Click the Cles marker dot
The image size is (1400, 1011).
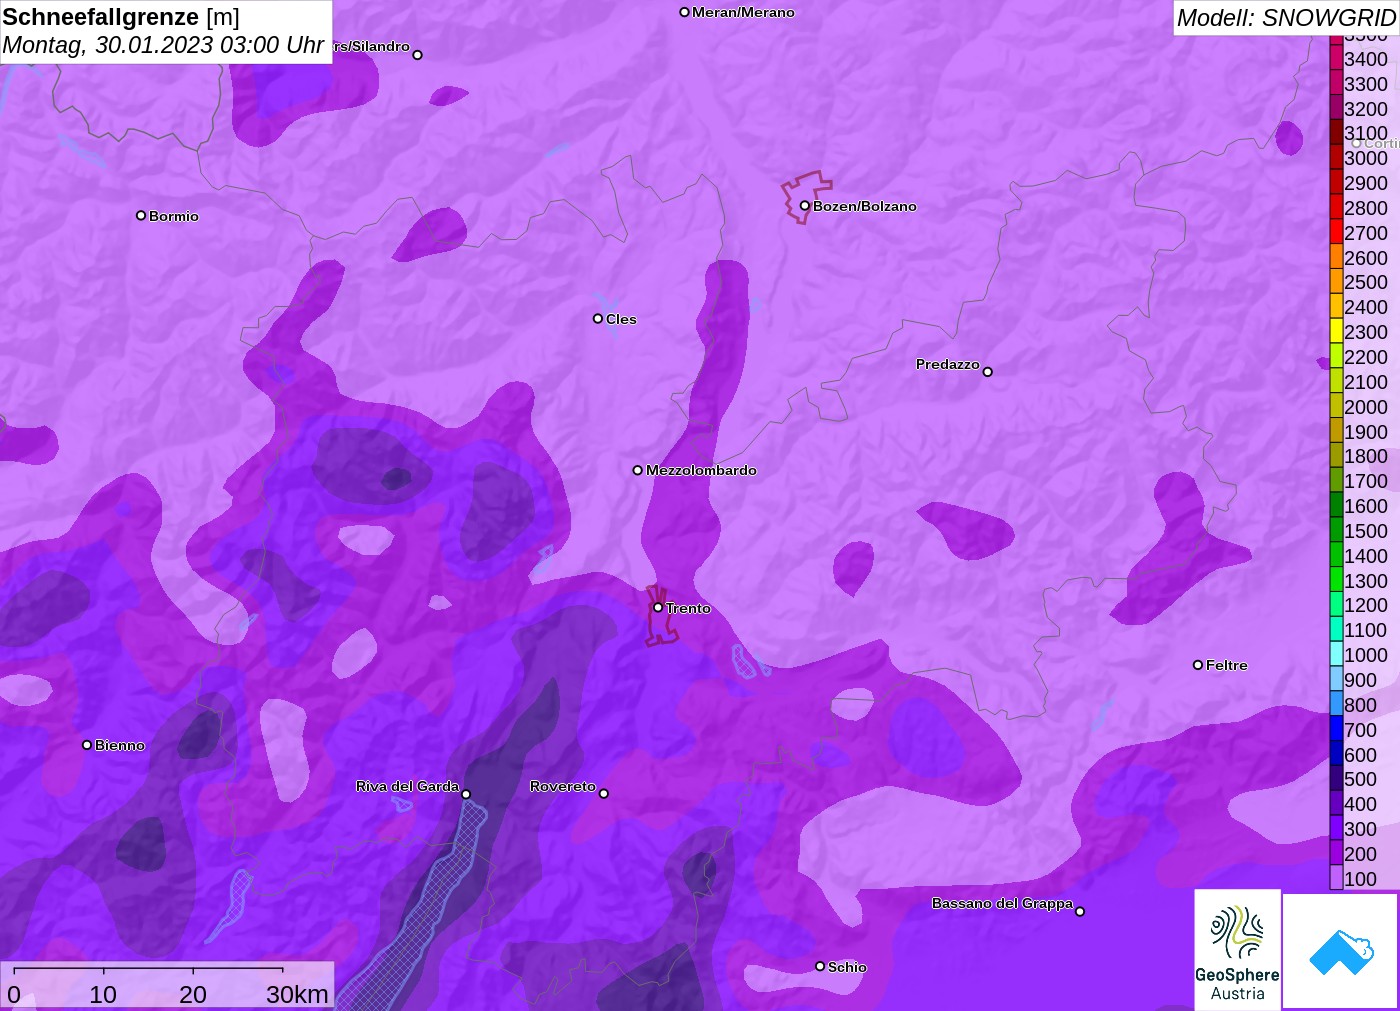pos(598,319)
